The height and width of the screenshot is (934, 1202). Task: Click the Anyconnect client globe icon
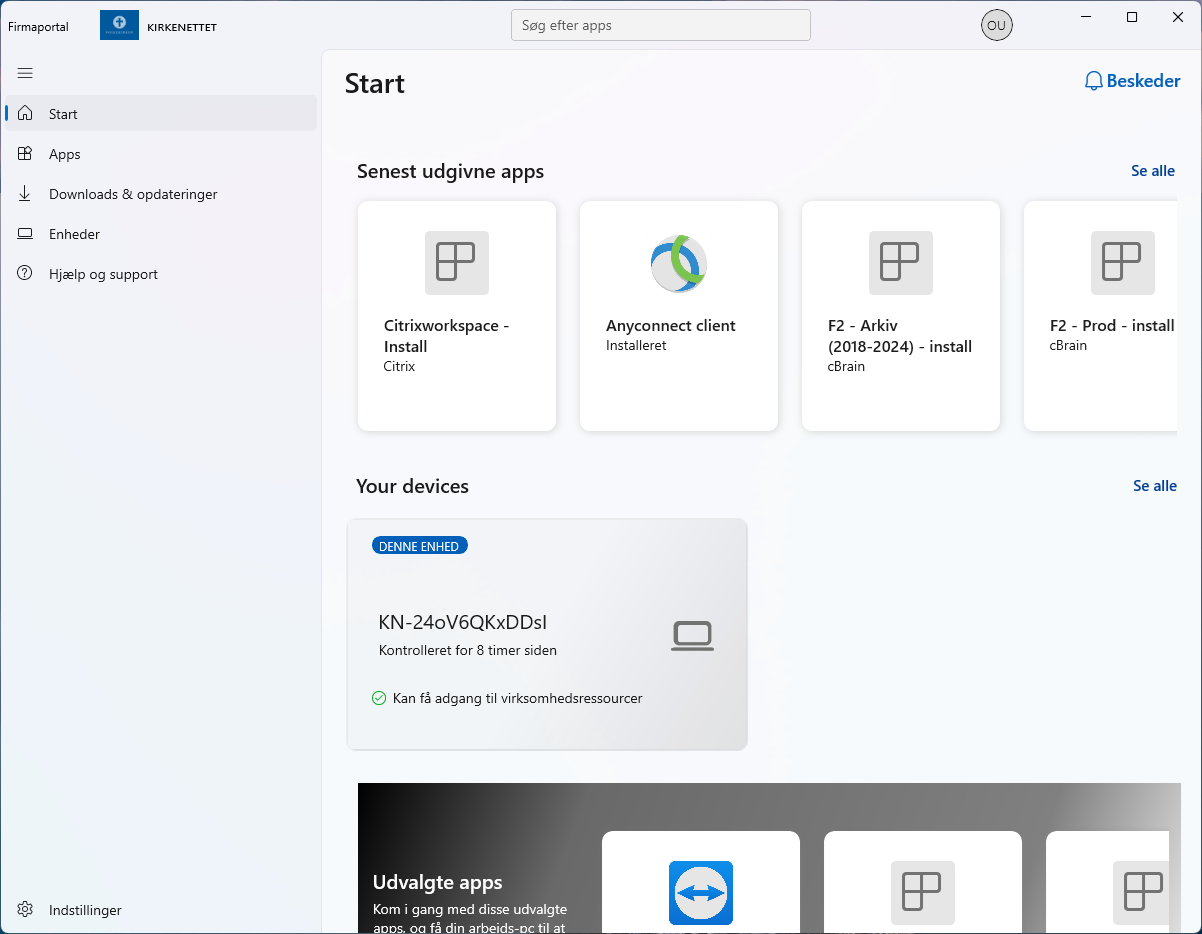tap(679, 263)
